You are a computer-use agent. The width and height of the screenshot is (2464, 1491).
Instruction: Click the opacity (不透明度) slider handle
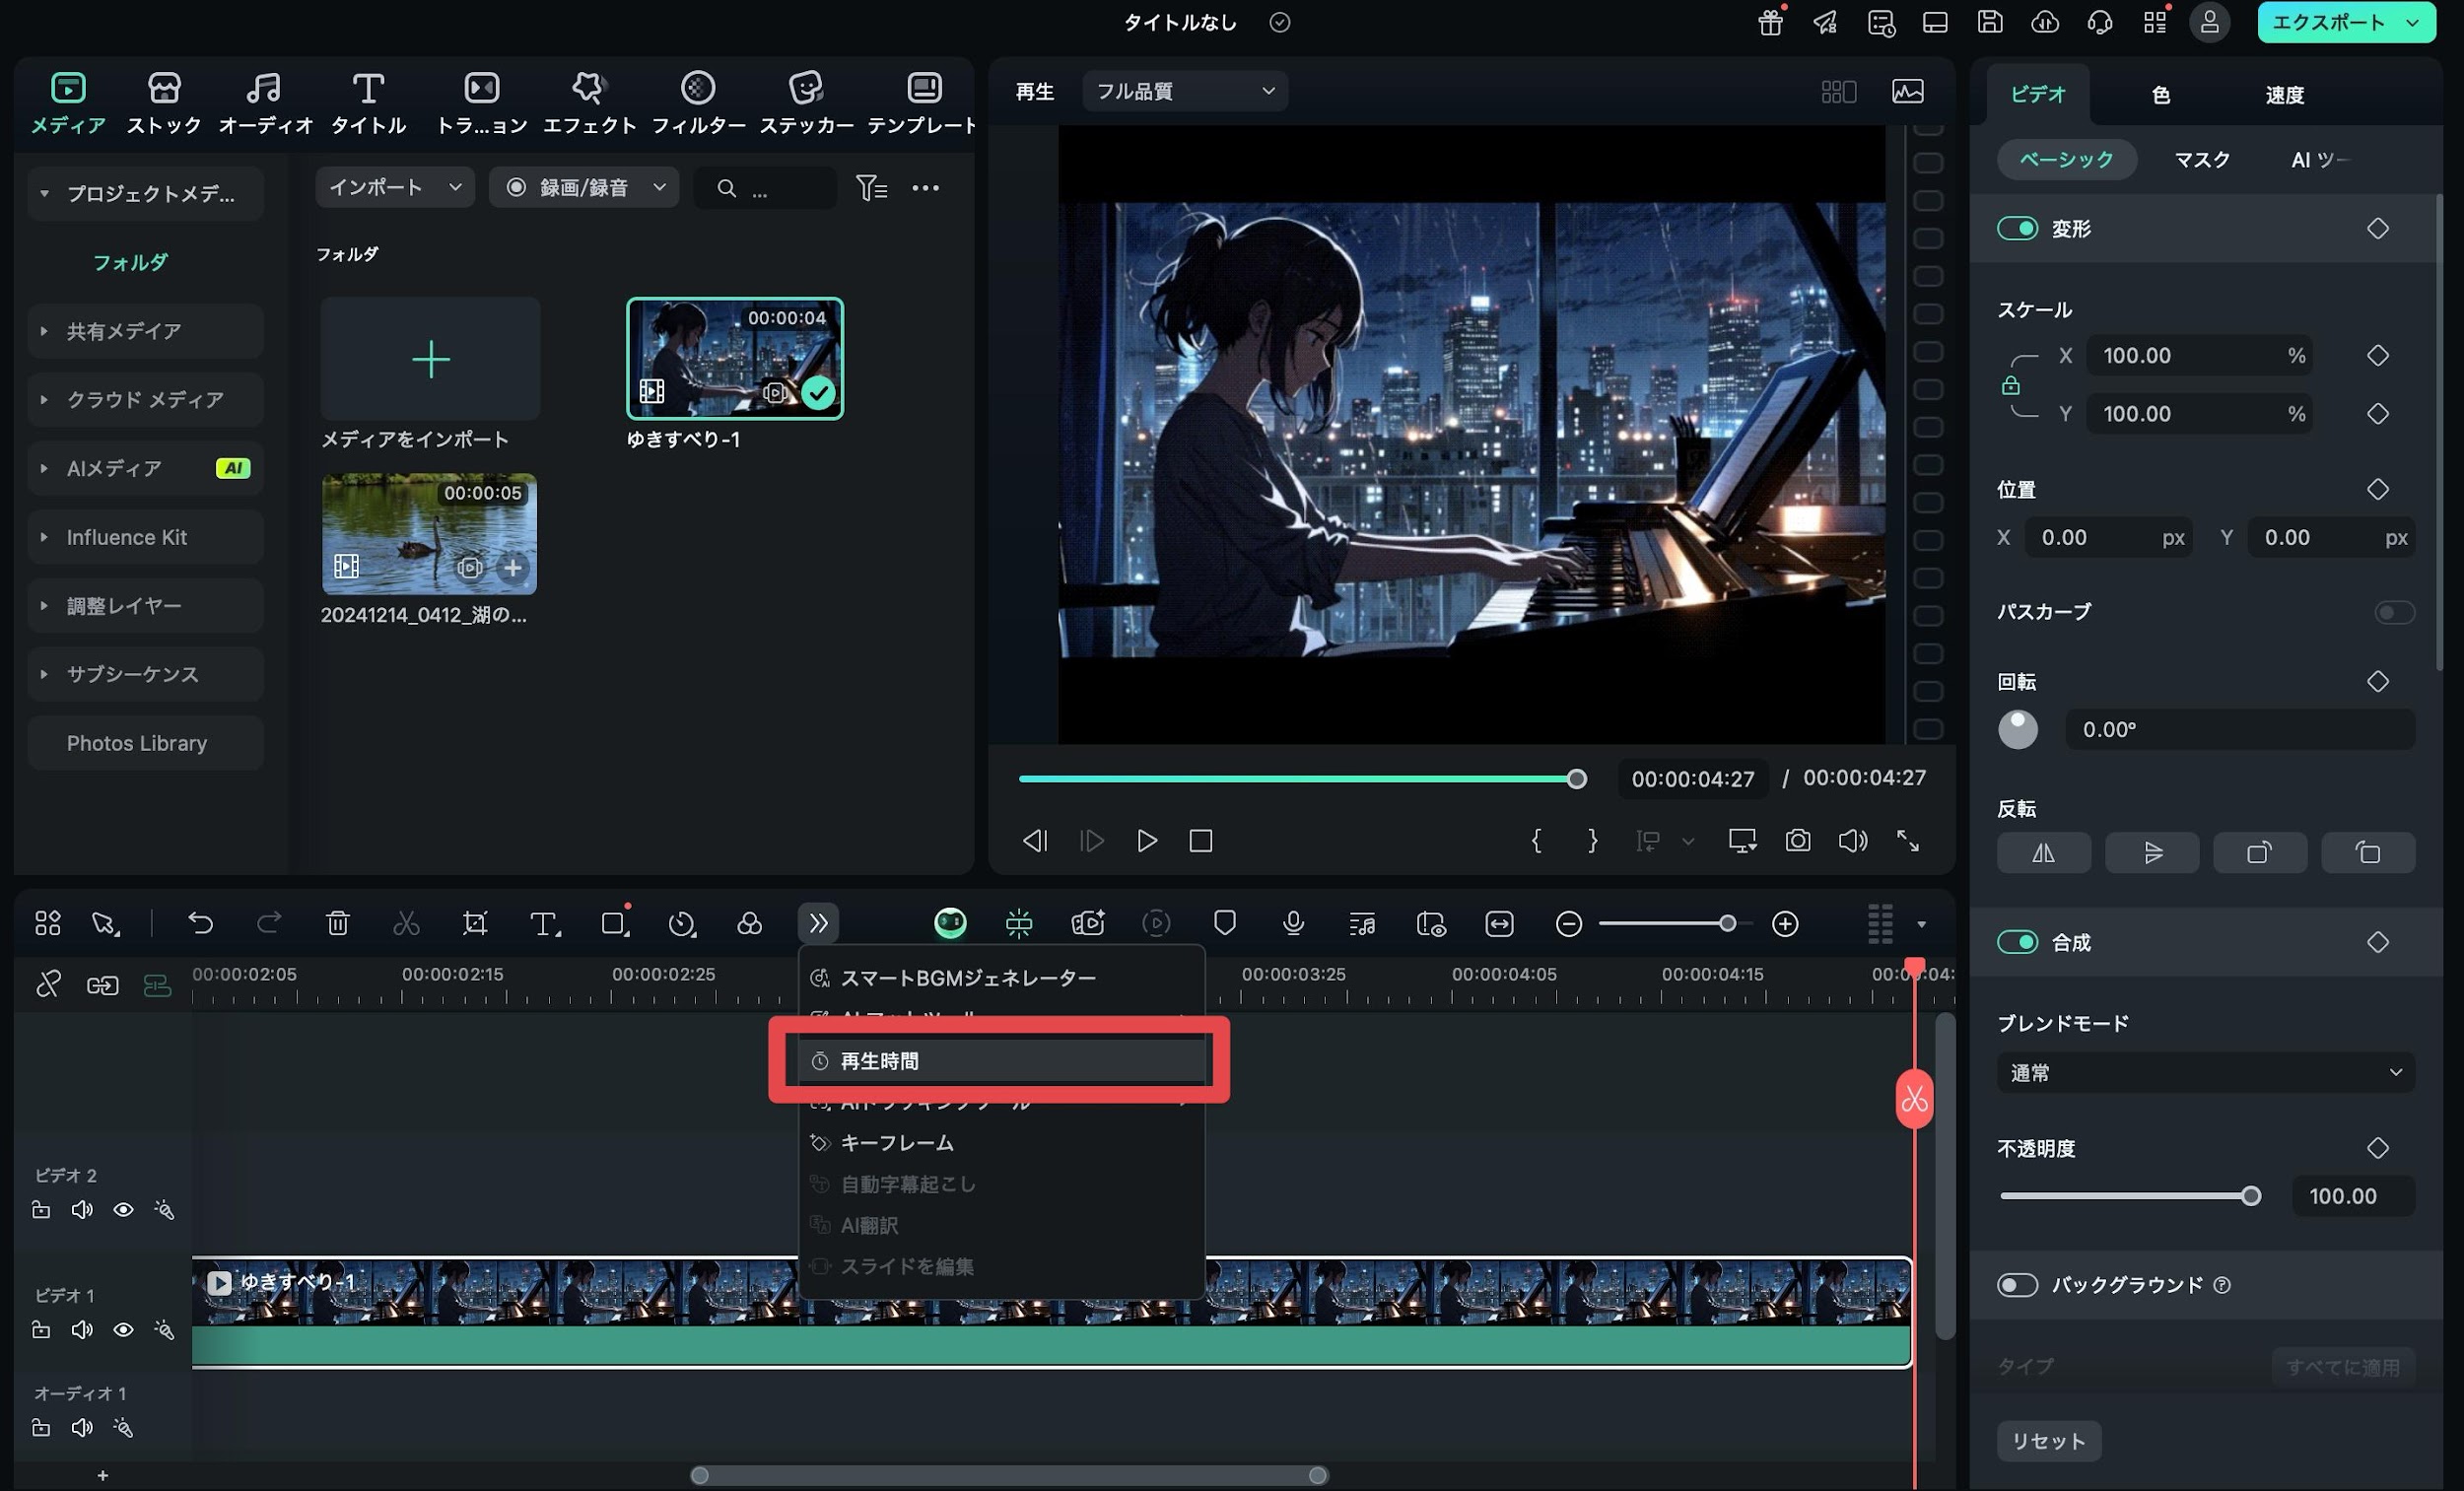click(2250, 1196)
